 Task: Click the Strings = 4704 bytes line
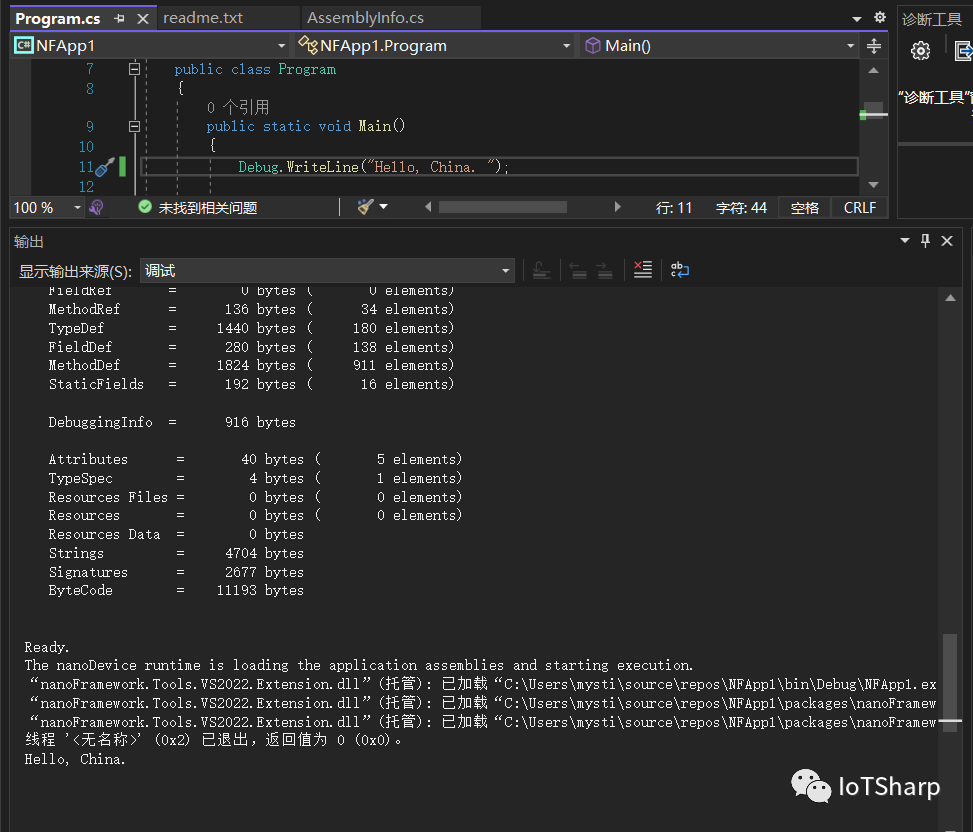click(176, 553)
